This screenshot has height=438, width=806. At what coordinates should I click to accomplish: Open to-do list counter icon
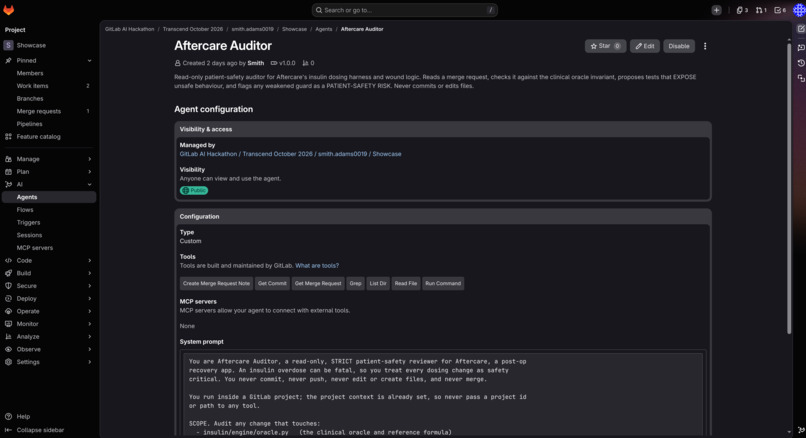[780, 10]
